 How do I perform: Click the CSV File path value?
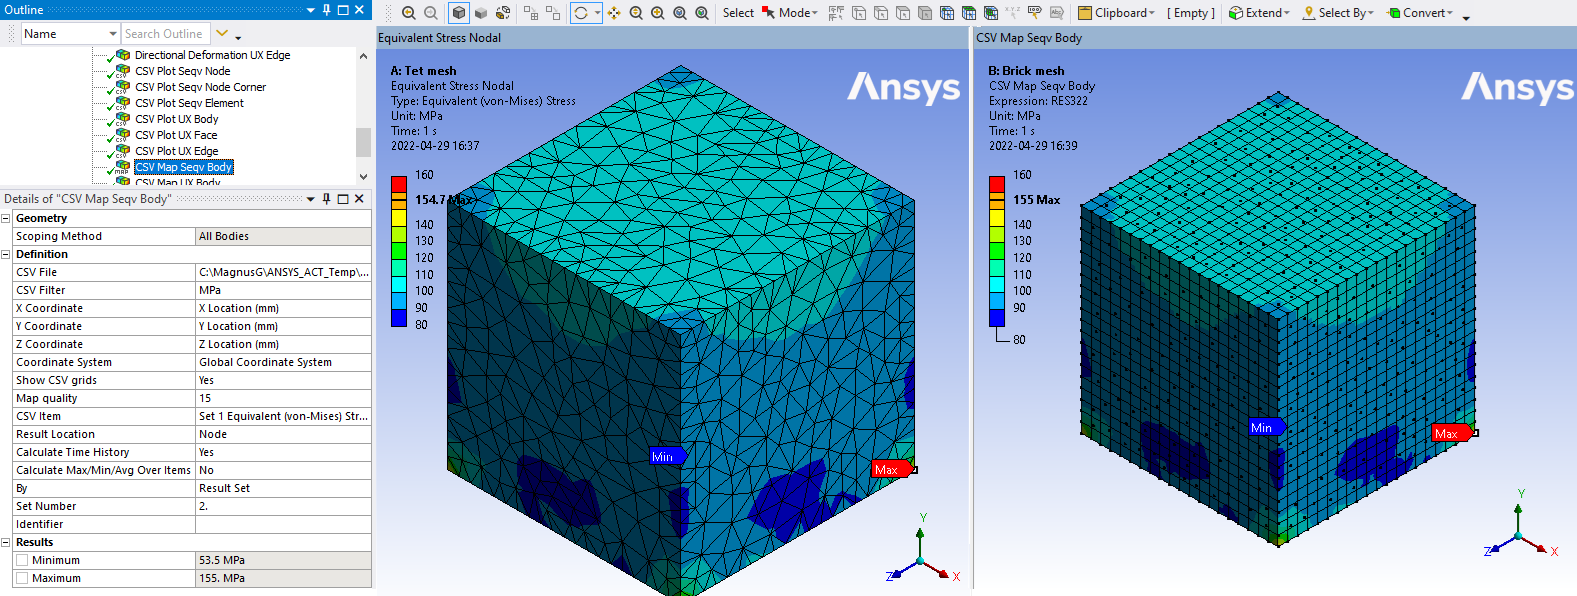click(283, 272)
